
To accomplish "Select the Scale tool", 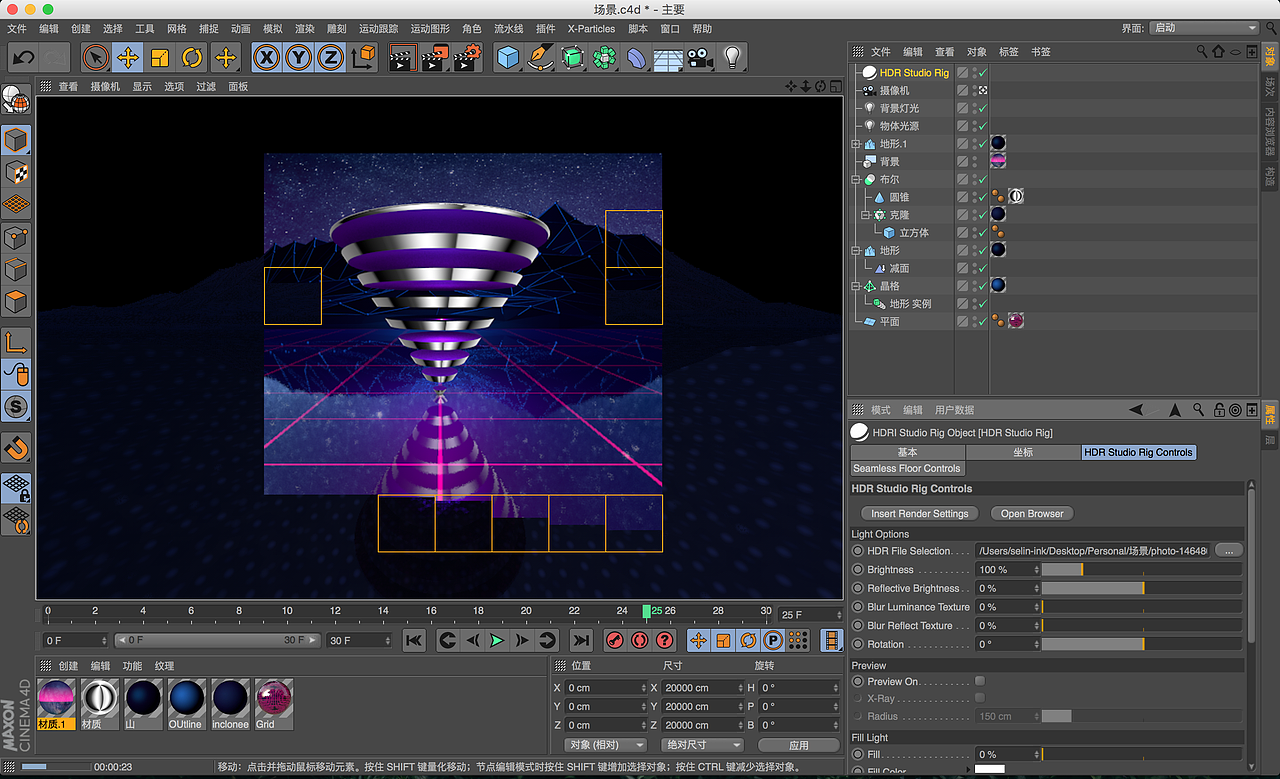I will coord(160,57).
